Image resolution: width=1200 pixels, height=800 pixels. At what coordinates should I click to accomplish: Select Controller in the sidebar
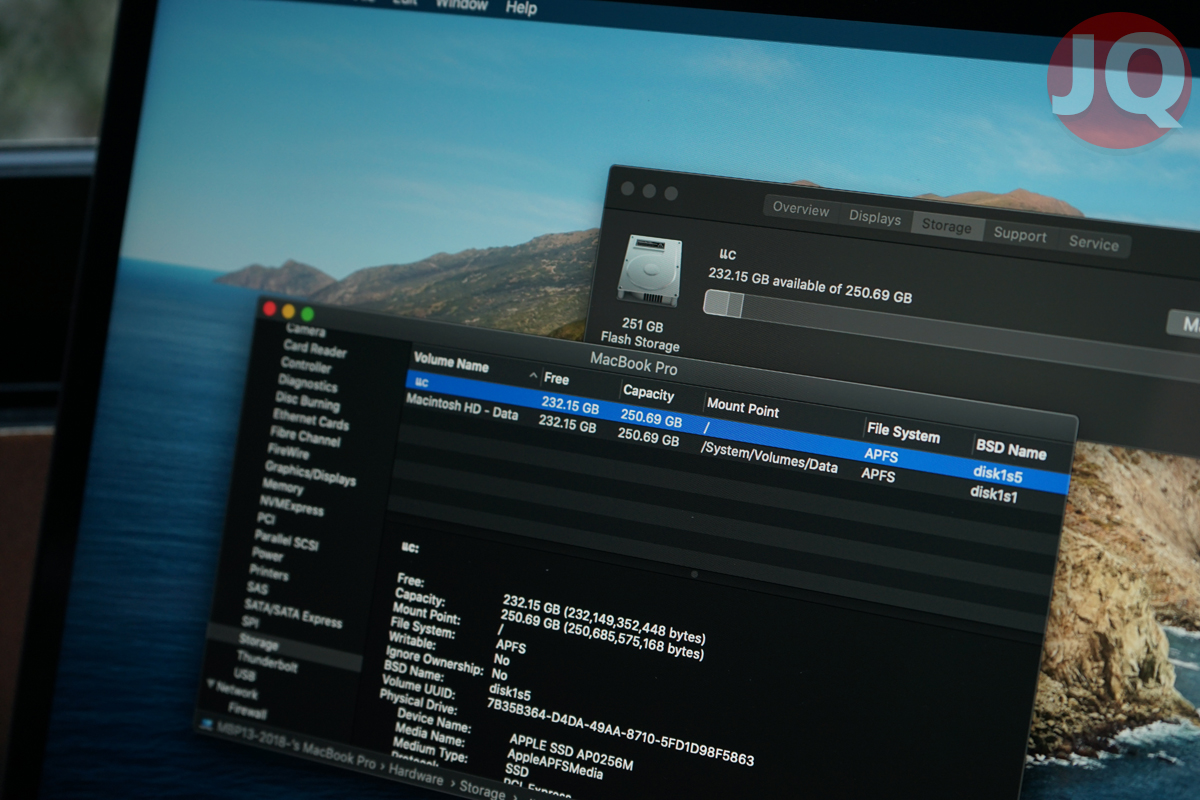[x=305, y=365]
